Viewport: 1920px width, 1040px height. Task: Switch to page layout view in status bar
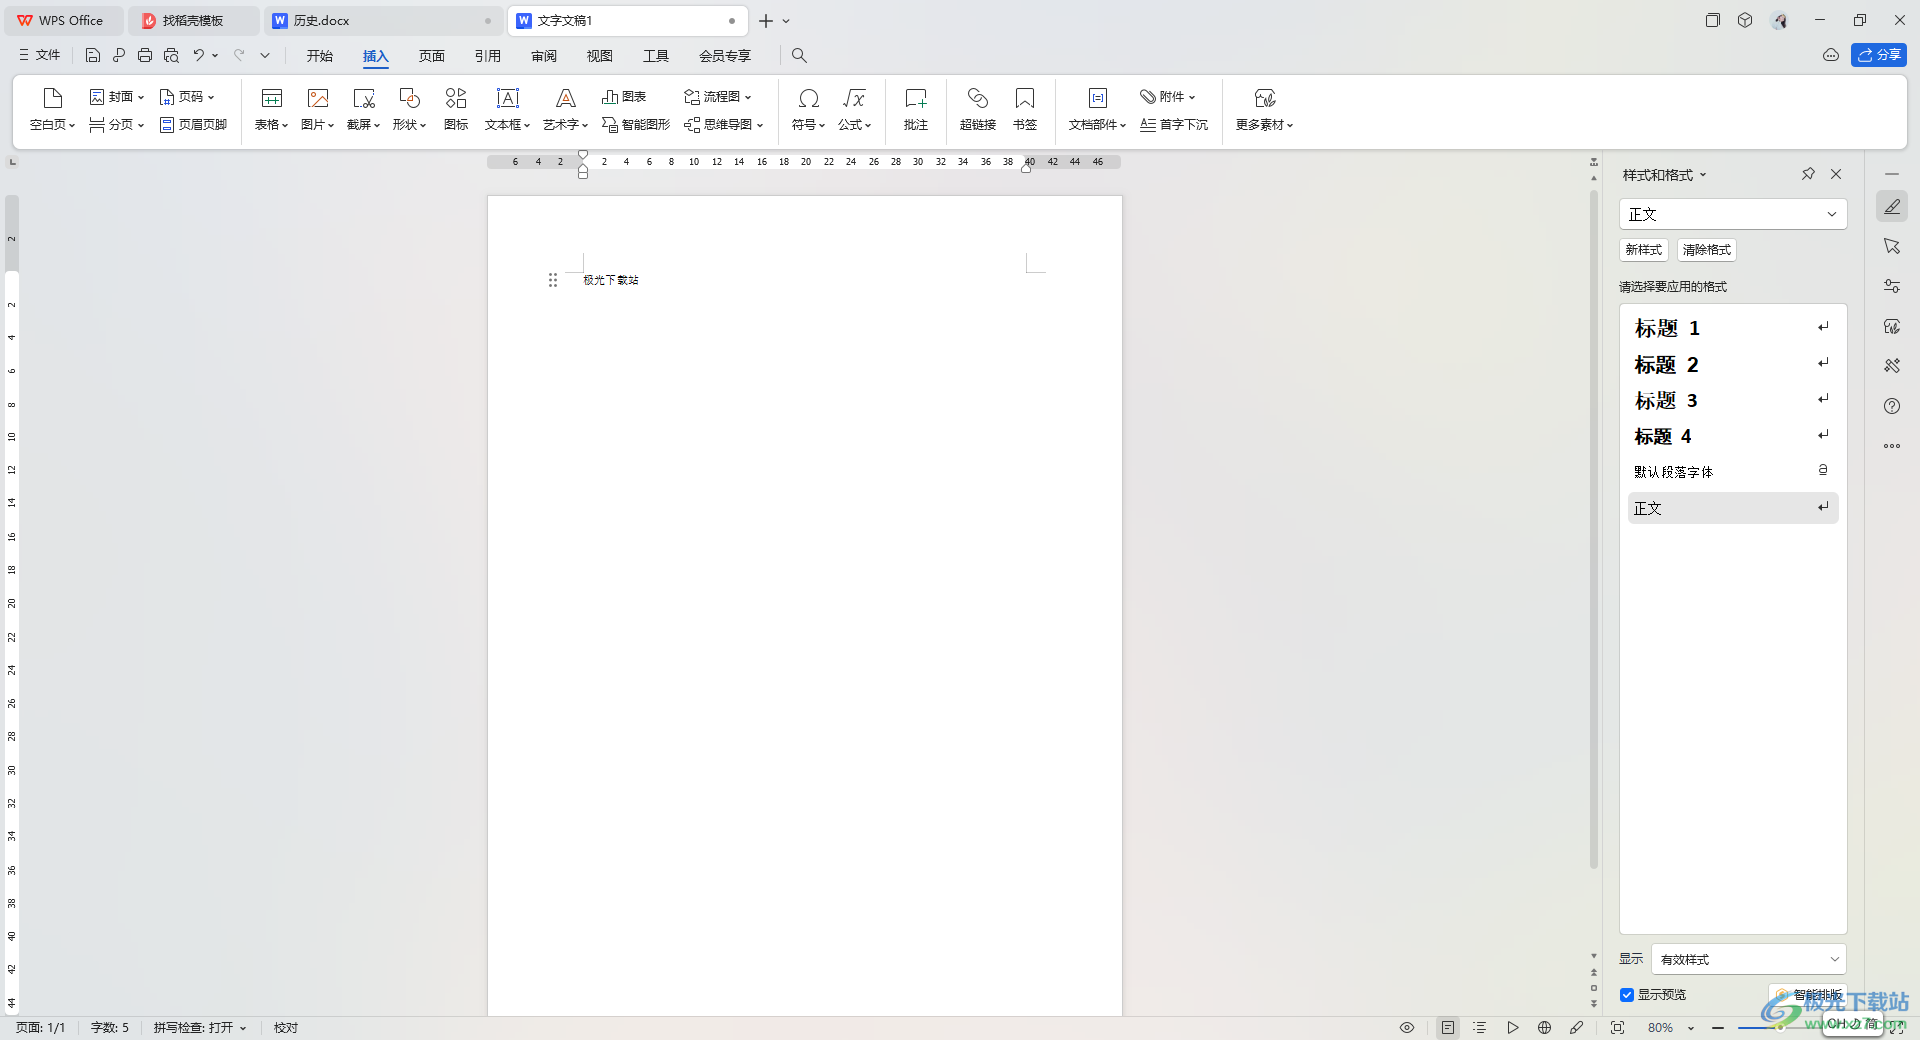coord(1448,1028)
